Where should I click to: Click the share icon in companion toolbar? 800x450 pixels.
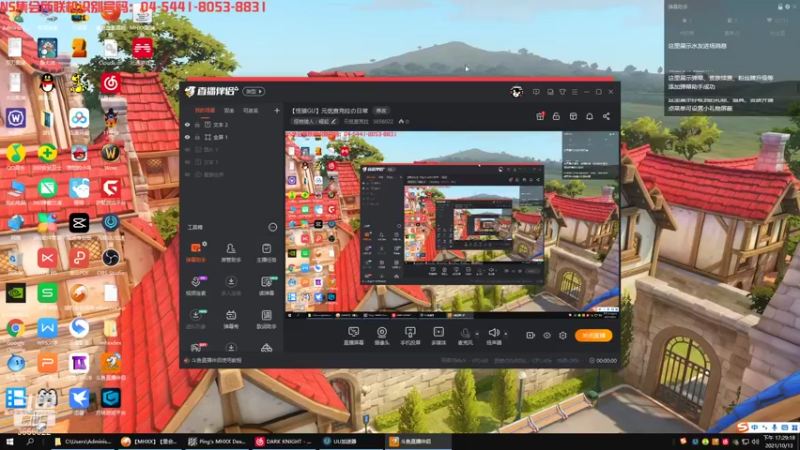(x=606, y=116)
